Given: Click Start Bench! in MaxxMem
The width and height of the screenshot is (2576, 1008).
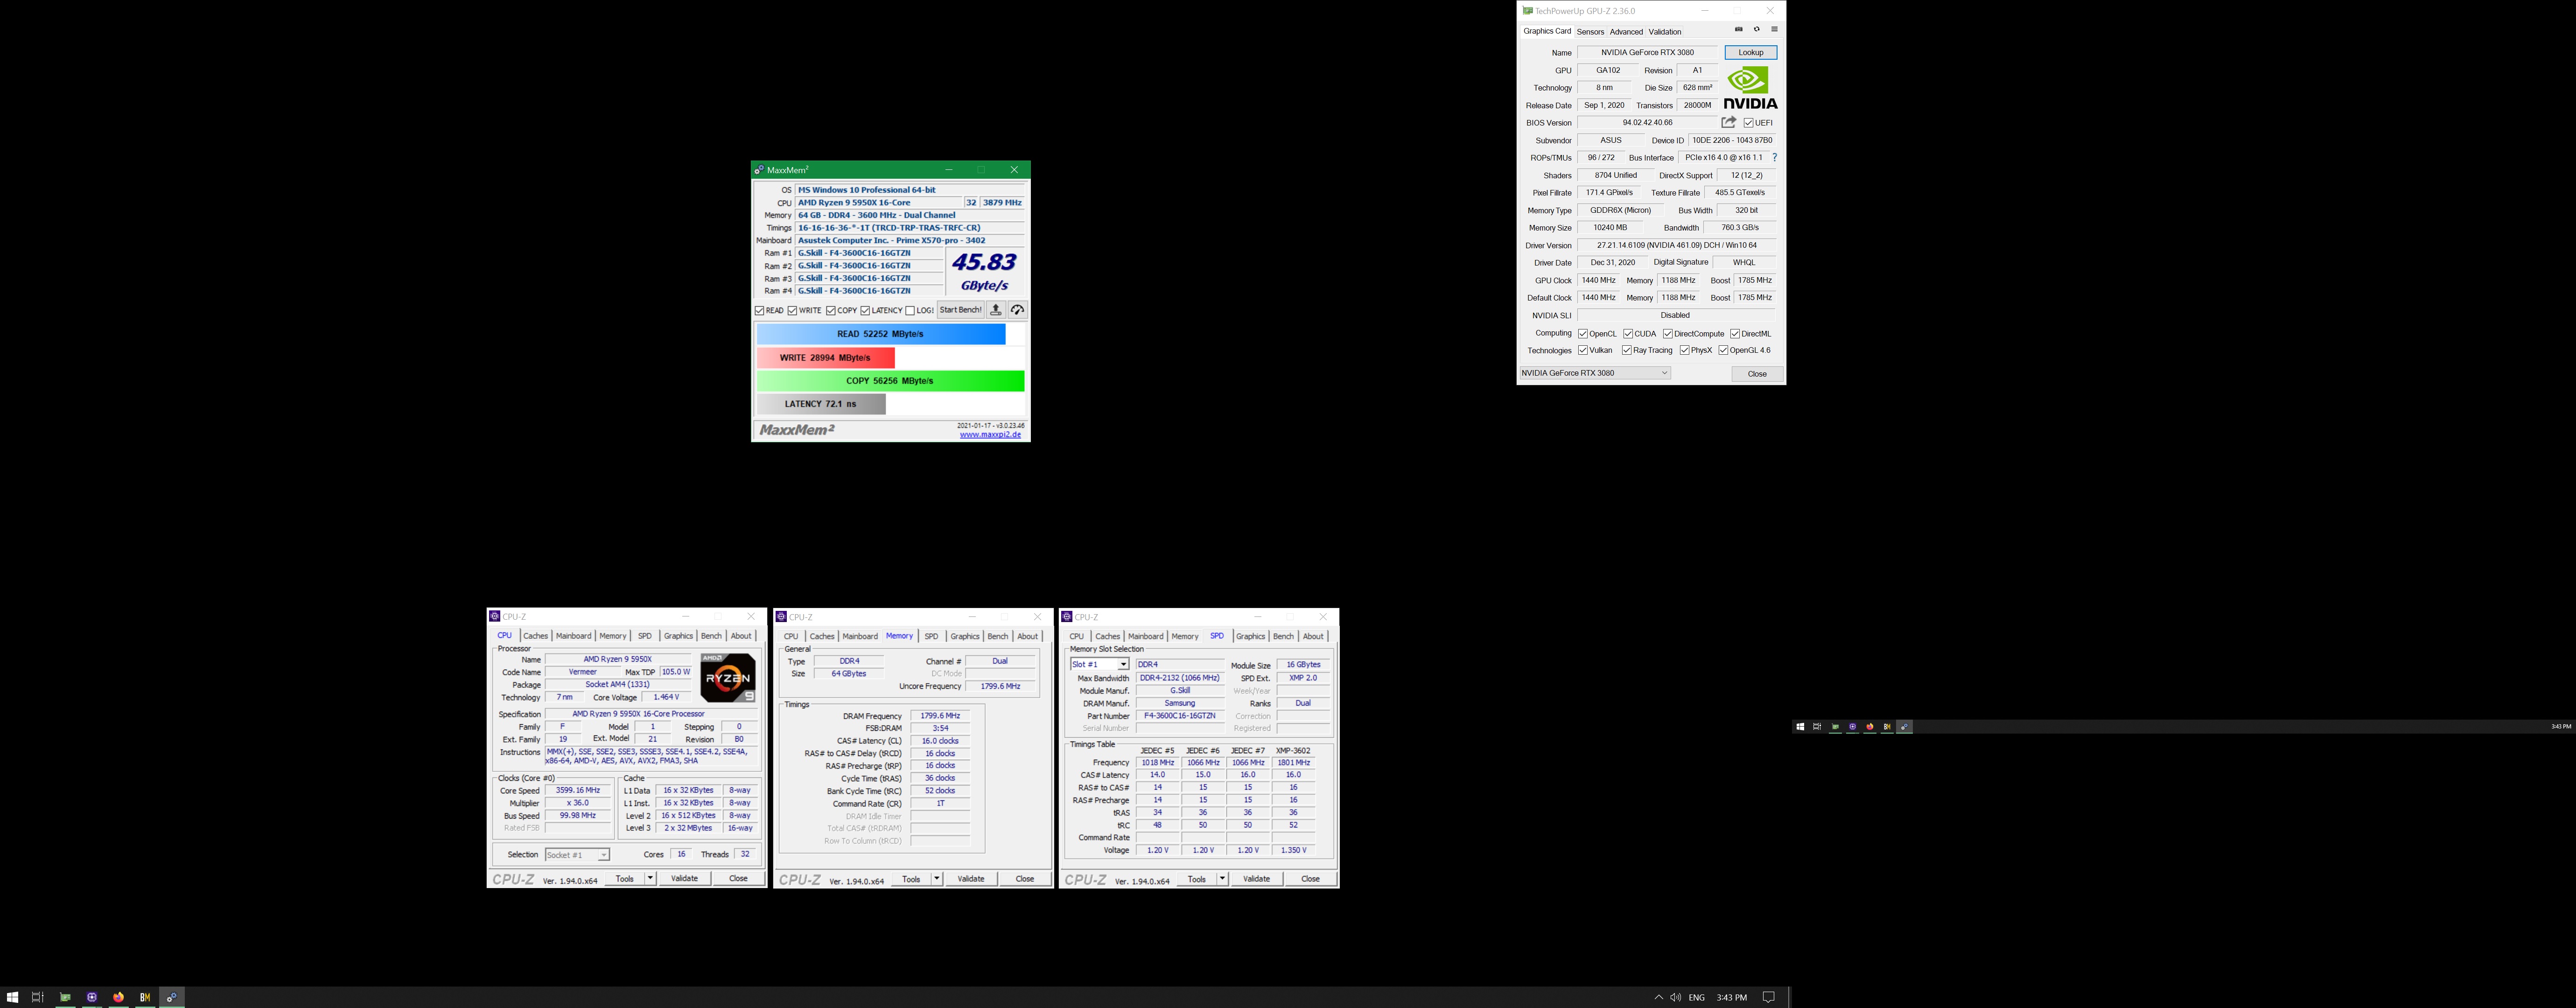Looking at the screenshot, I should (961, 310).
